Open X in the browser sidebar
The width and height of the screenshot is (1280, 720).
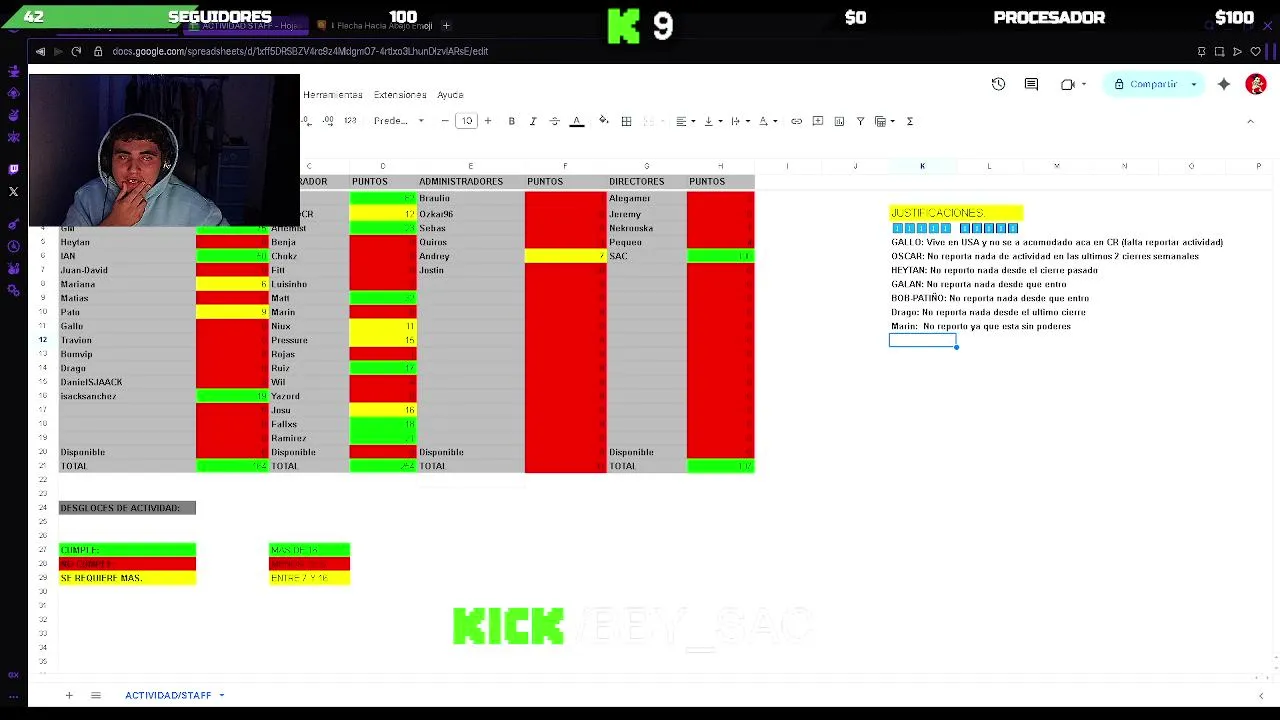[13, 191]
